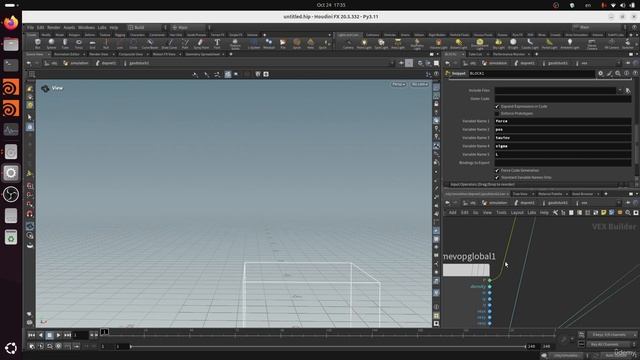Image resolution: width=640 pixels, height=360 pixels.
Task: Click the play forward button
Action: [58, 335]
